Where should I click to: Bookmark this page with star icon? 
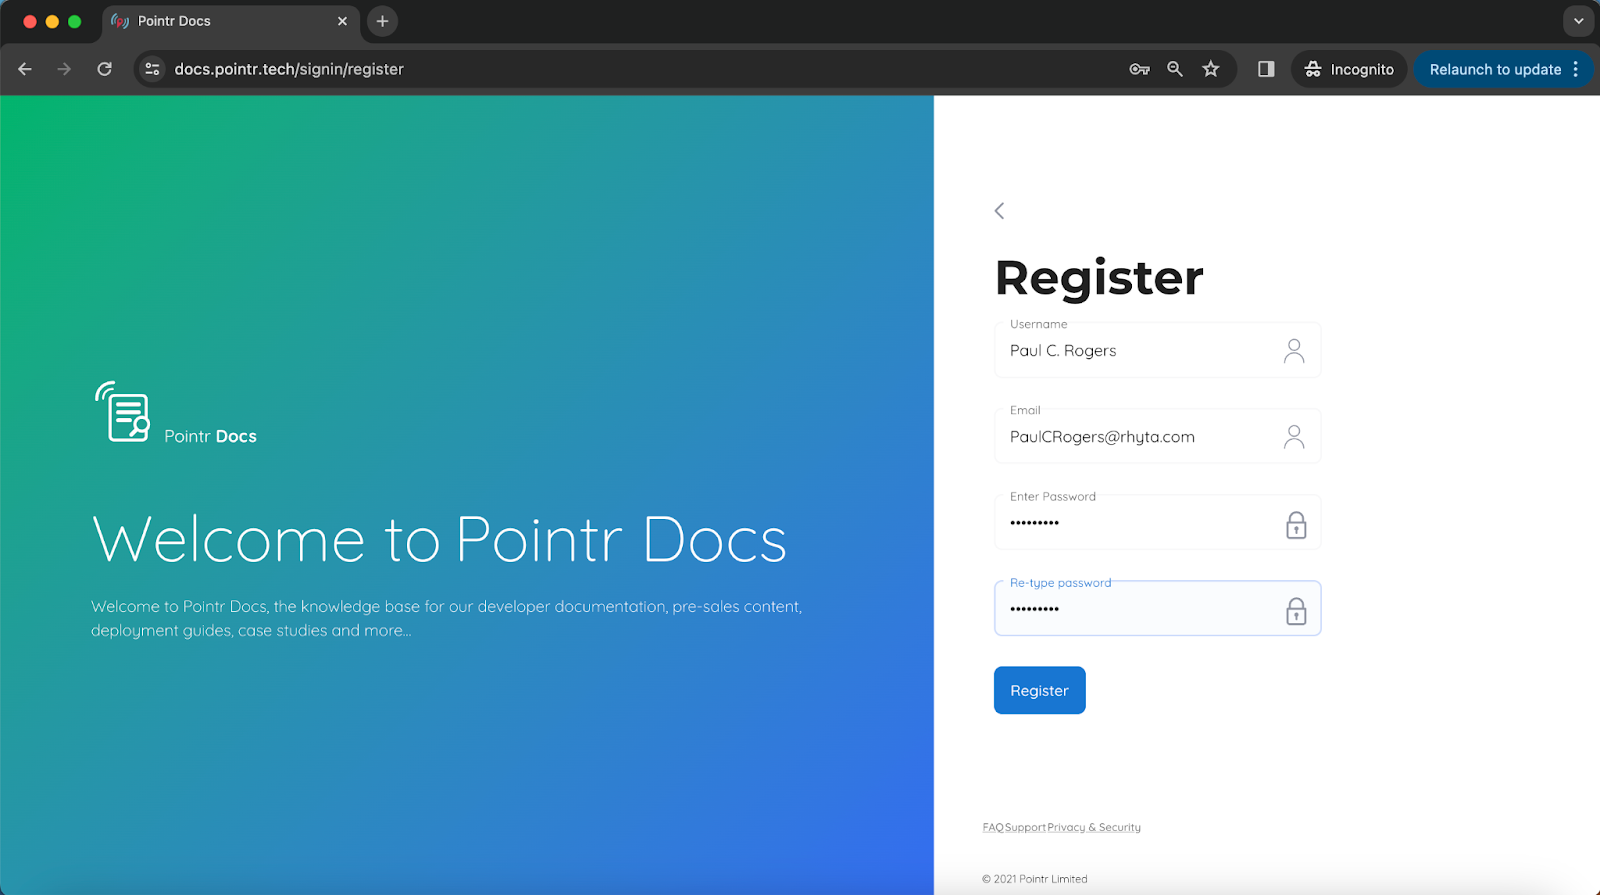click(x=1211, y=69)
